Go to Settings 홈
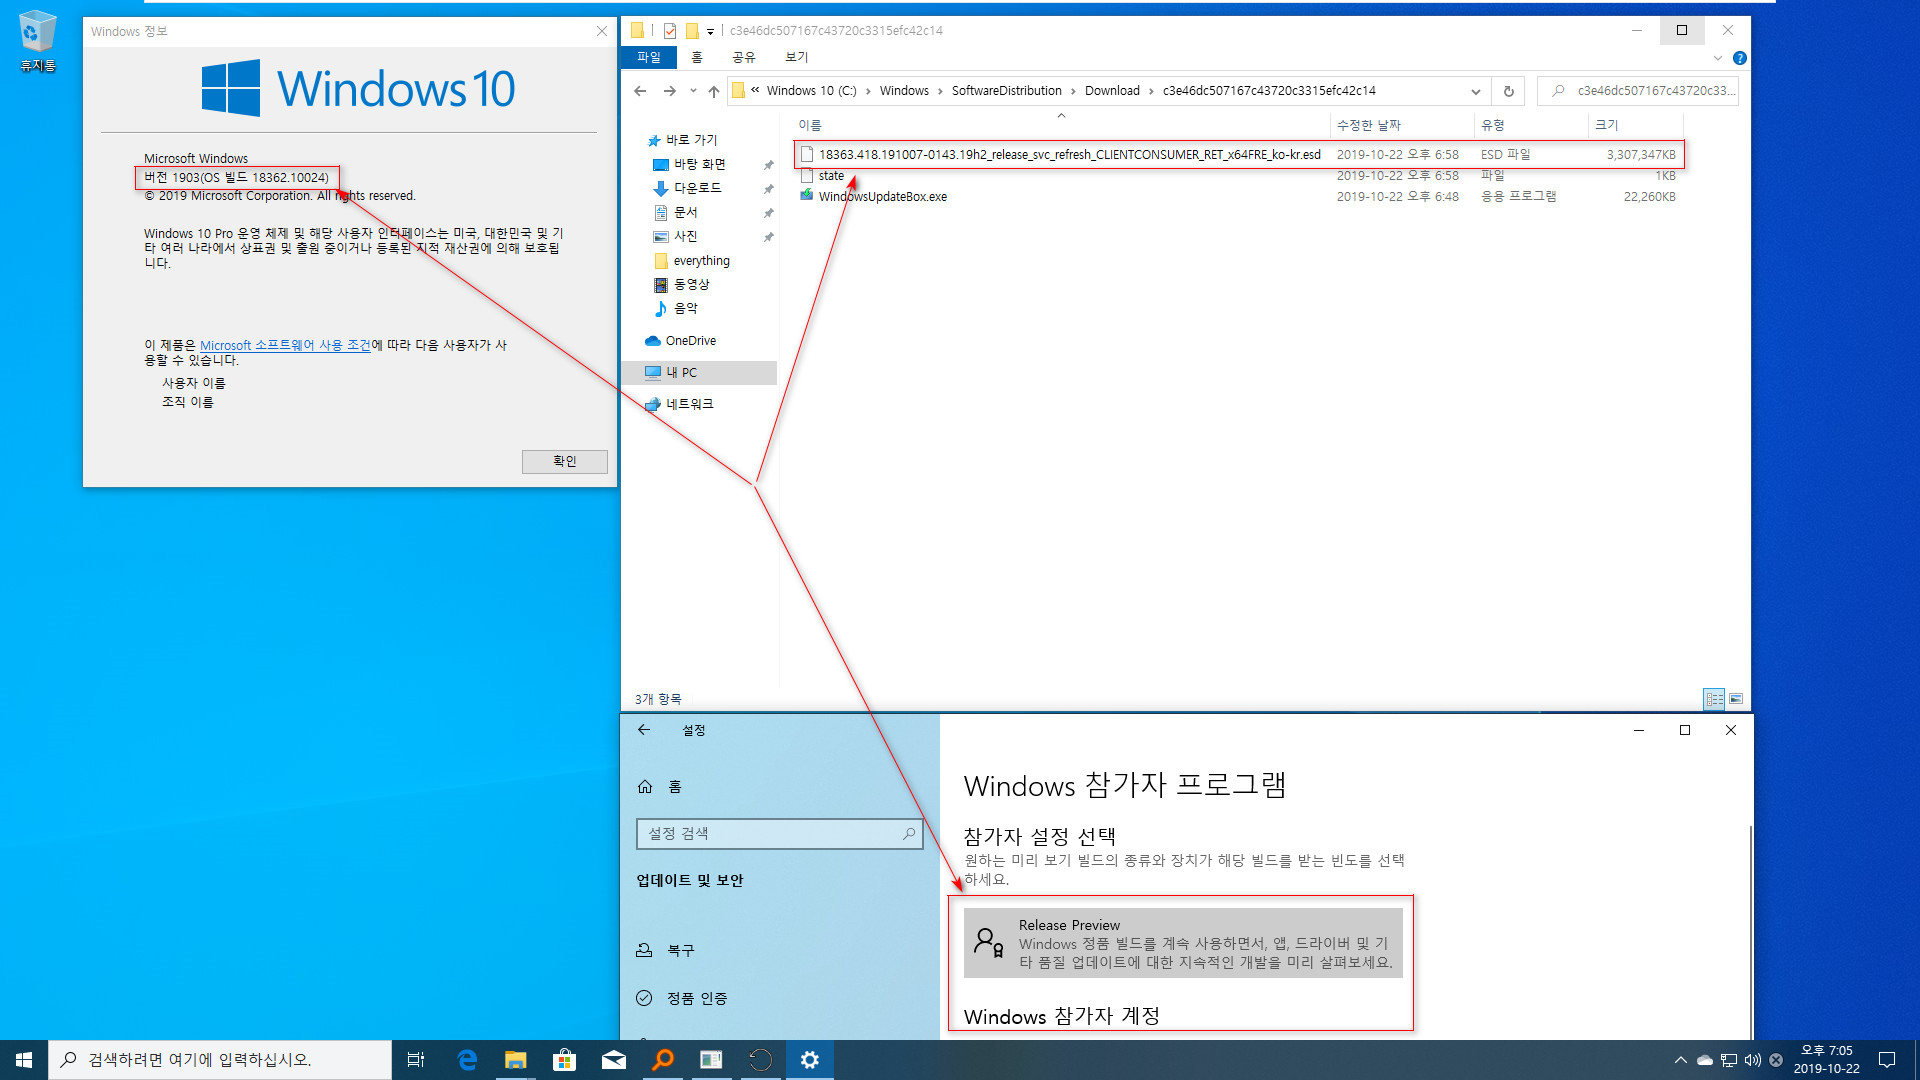 (660, 787)
